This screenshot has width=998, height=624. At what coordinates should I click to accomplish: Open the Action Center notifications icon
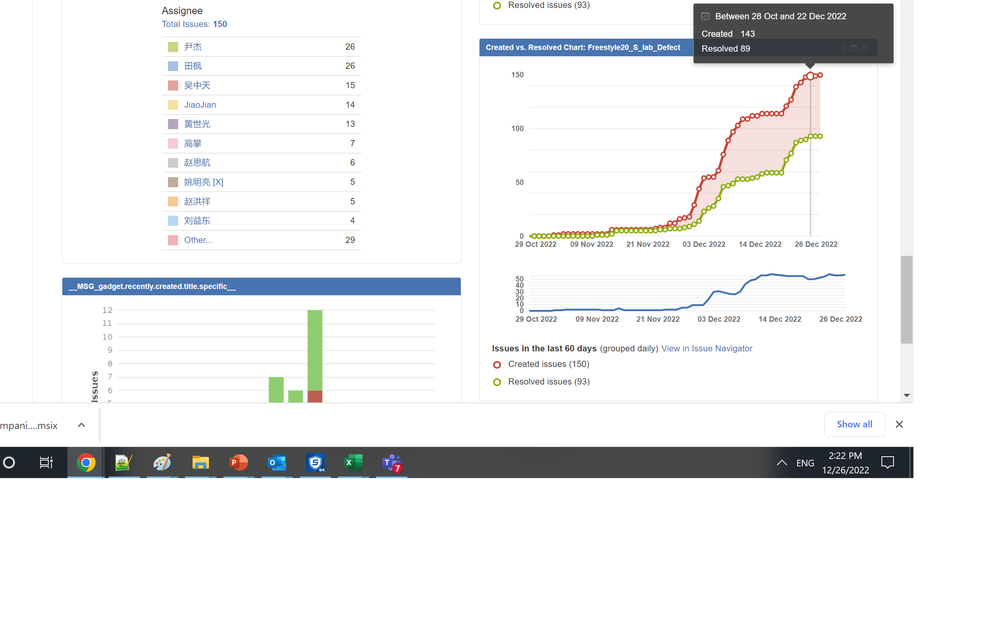887,463
